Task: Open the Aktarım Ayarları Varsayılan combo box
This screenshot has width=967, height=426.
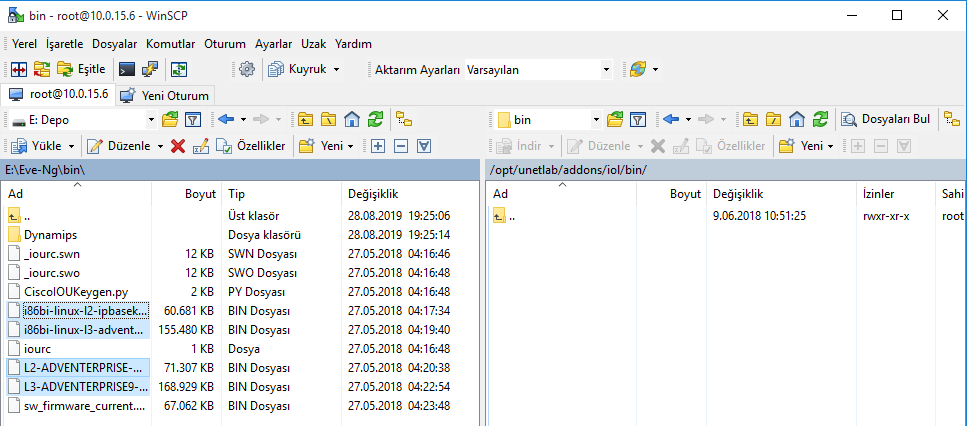Action: tap(538, 70)
